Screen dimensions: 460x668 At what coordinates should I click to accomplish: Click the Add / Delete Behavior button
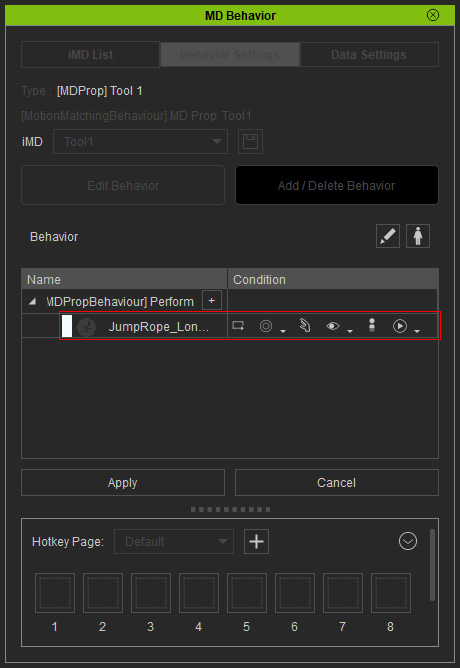pos(336,185)
